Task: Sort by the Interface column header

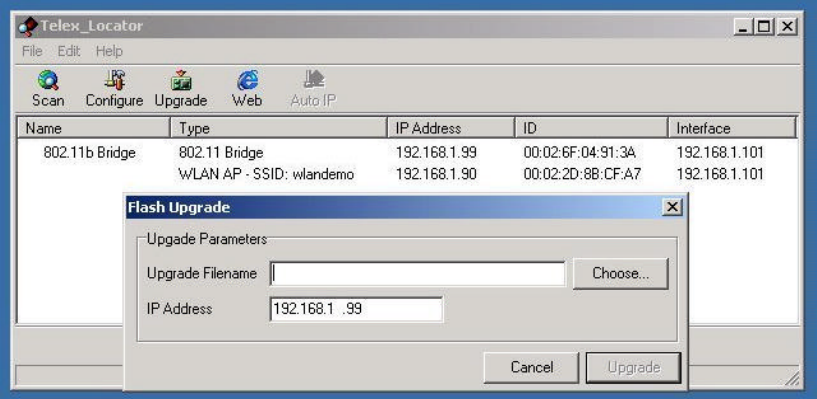Action: 732,128
